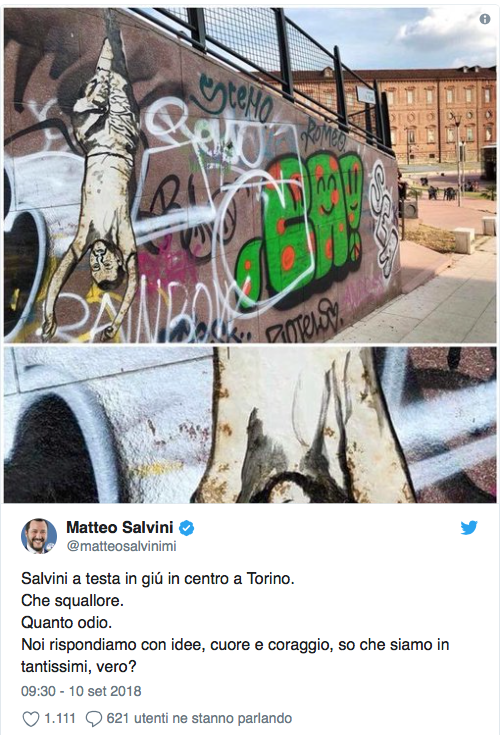Click the line 'Salvini a testa in giú'
502x735 pixels.
click(157, 578)
